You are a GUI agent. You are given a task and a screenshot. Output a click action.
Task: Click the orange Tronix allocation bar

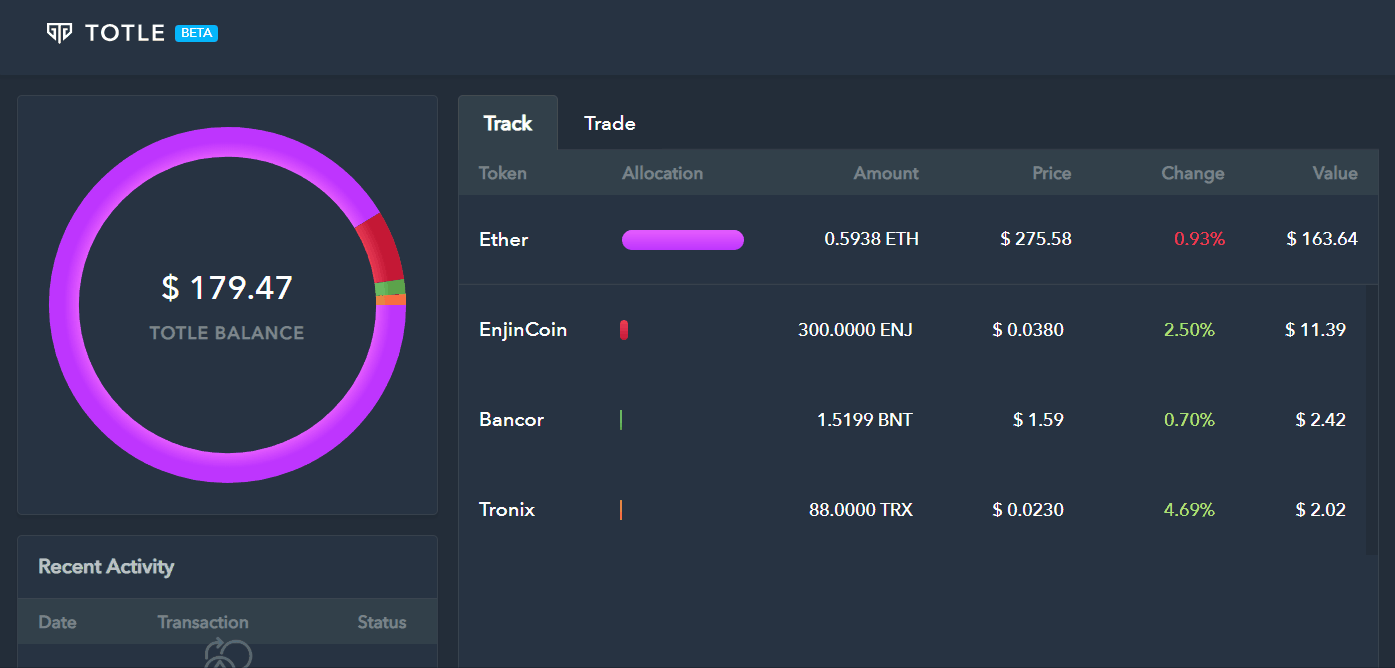point(621,510)
